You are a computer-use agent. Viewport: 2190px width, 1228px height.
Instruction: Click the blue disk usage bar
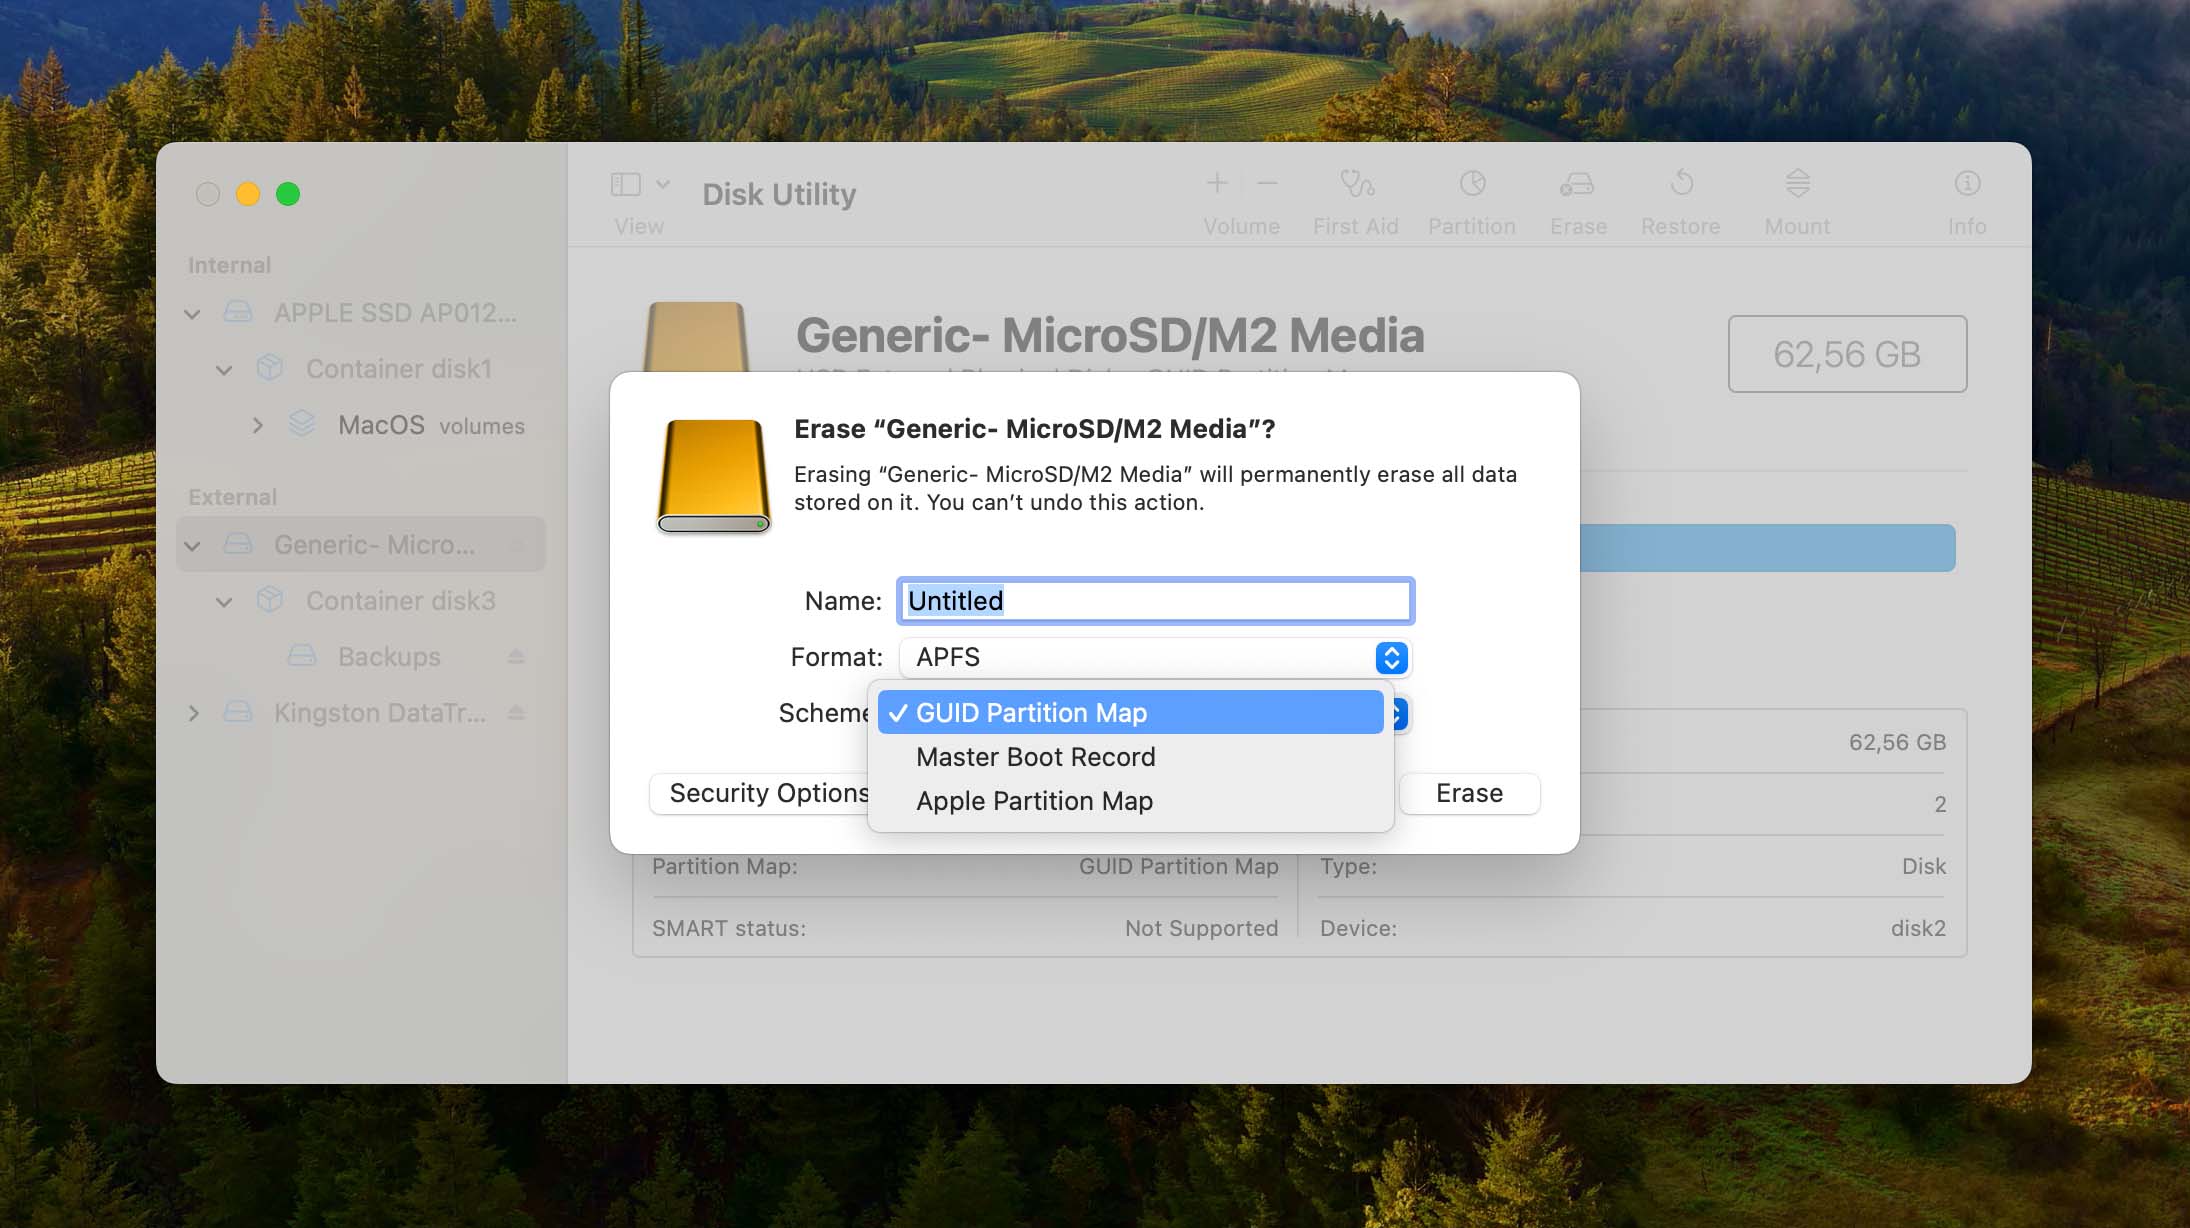click(1767, 548)
